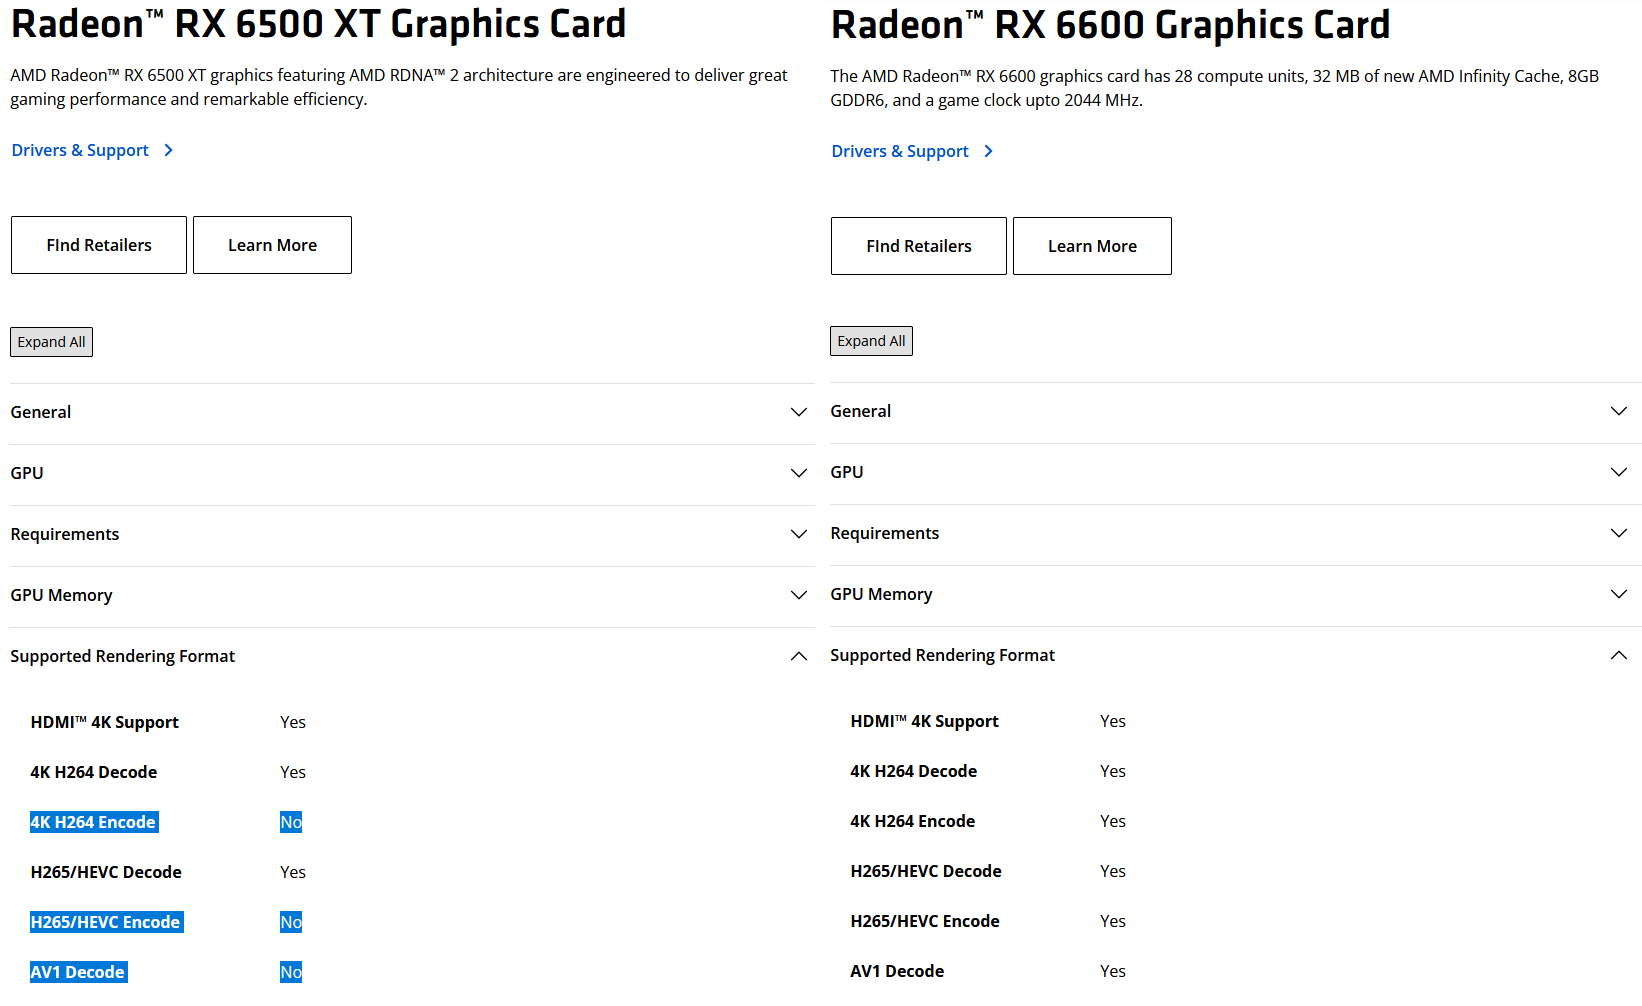1642x1006 pixels.
Task: Click H265/HEVC Decode label under RX 6500 XT
Action: point(106,872)
